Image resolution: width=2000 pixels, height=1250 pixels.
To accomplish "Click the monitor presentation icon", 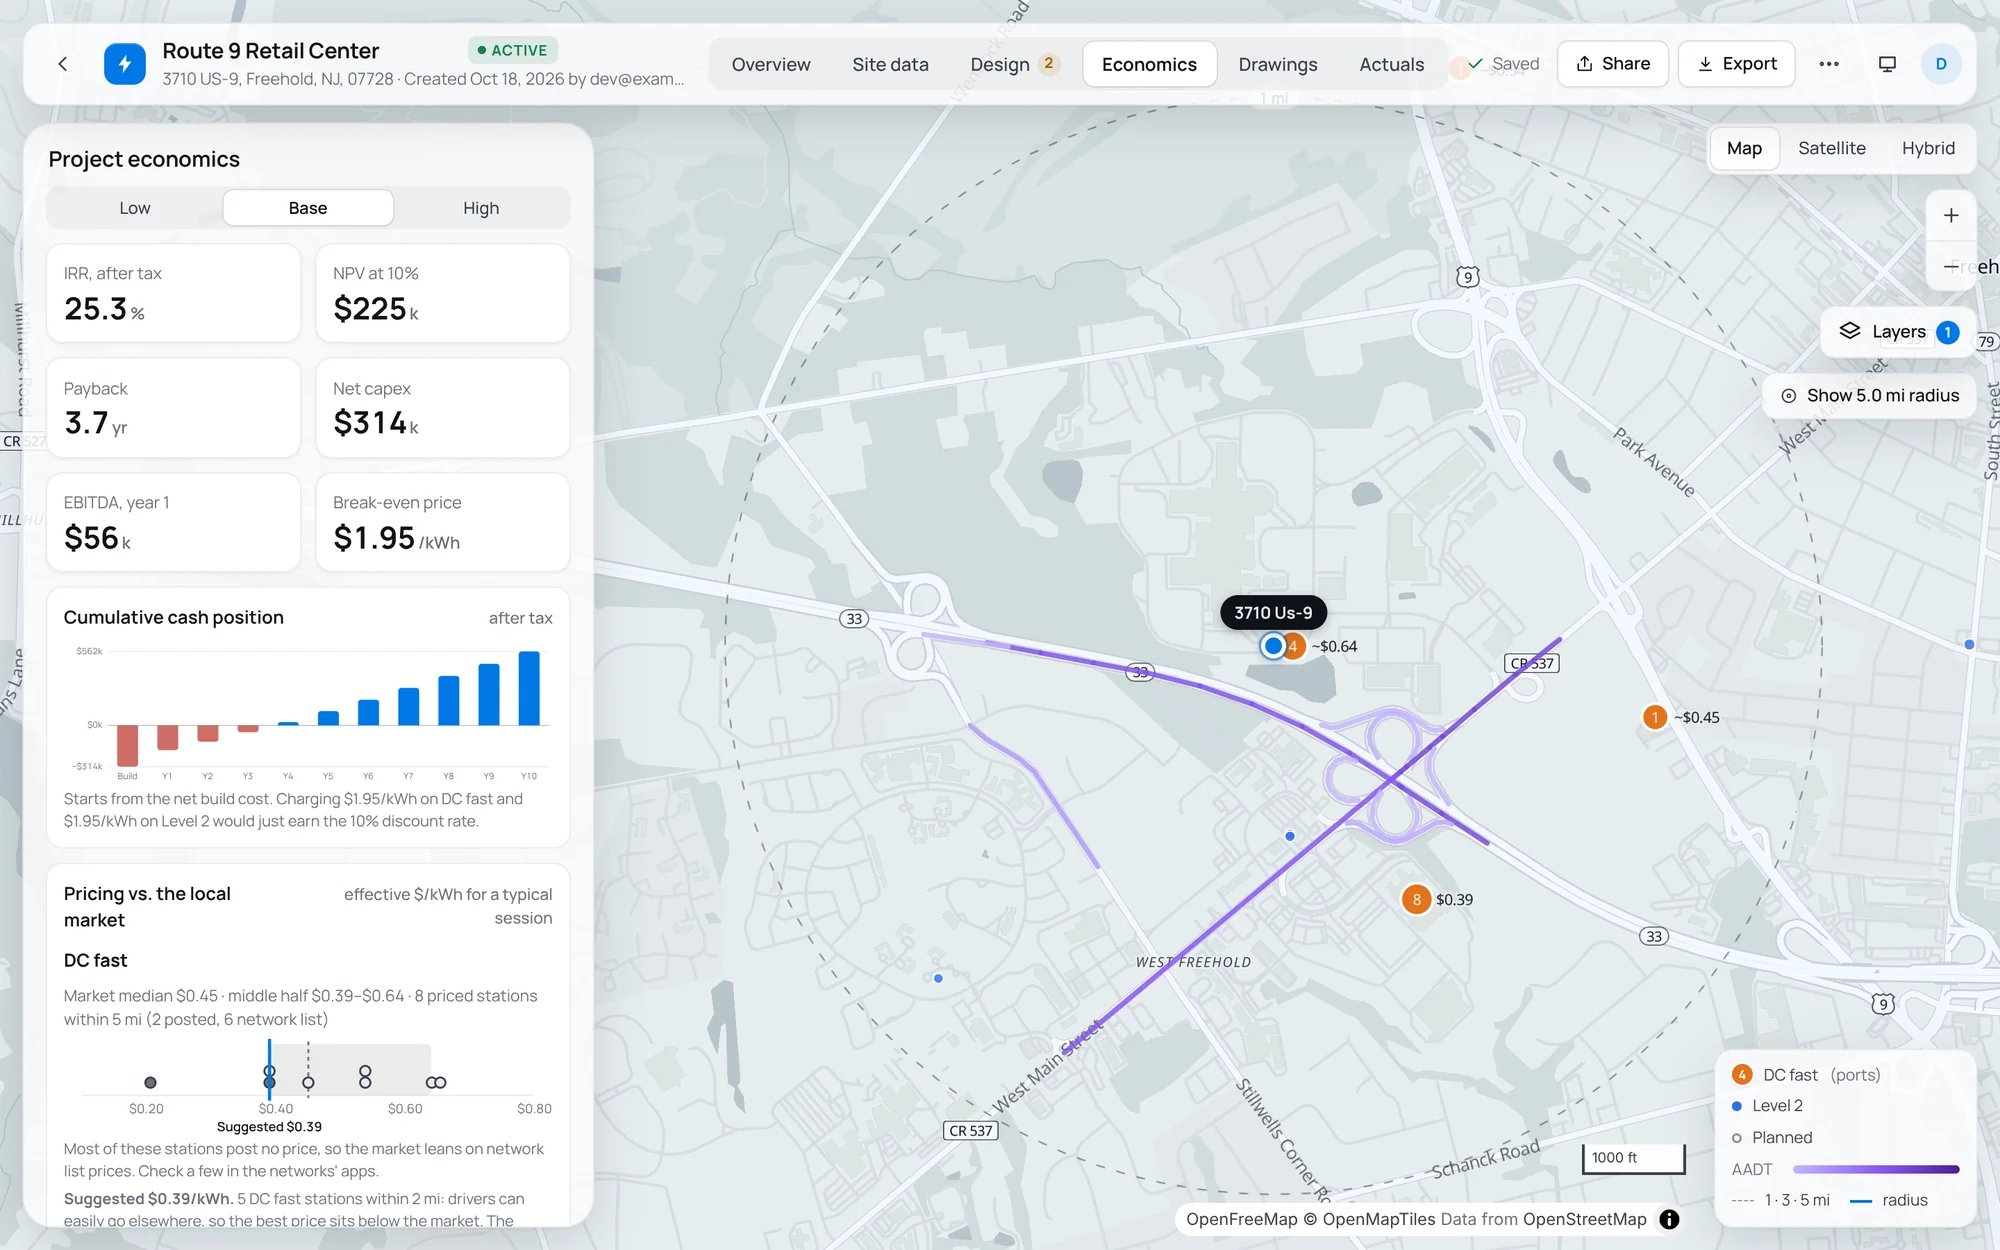I will point(1887,64).
